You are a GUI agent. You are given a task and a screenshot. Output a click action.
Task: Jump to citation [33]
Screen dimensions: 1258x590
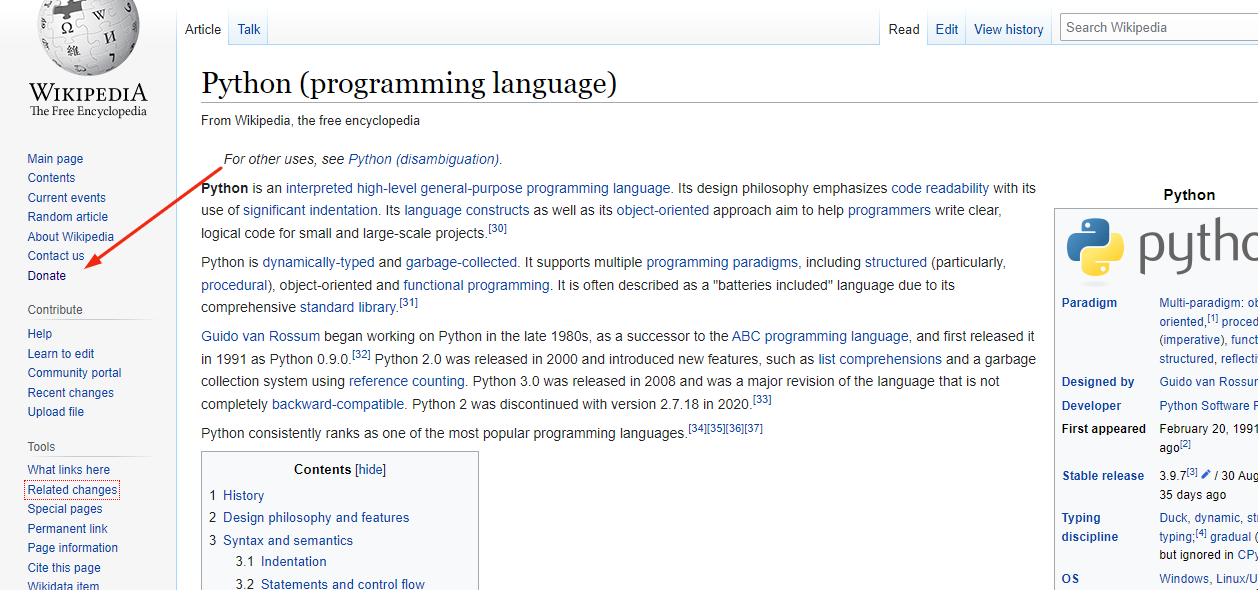[x=762, y=400]
